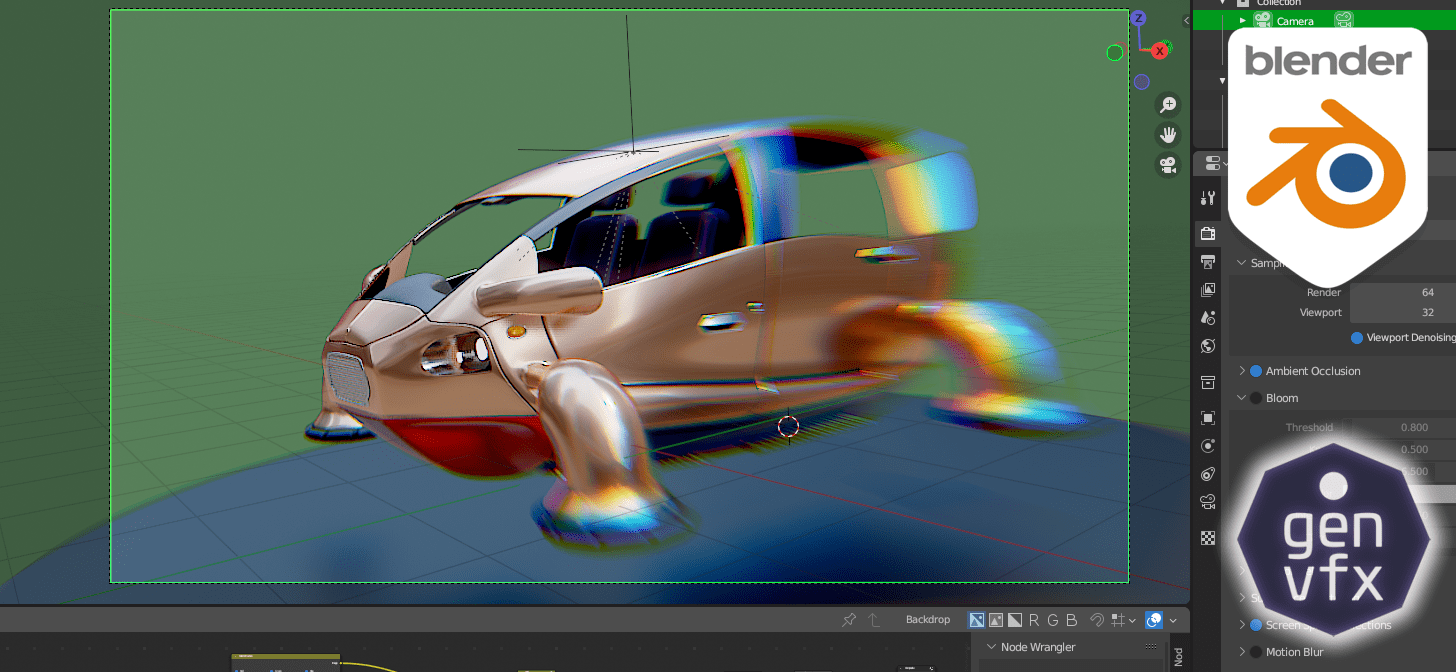Open the snap node element dropdown
The image size is (1456, 672).
pos(1124,620)
